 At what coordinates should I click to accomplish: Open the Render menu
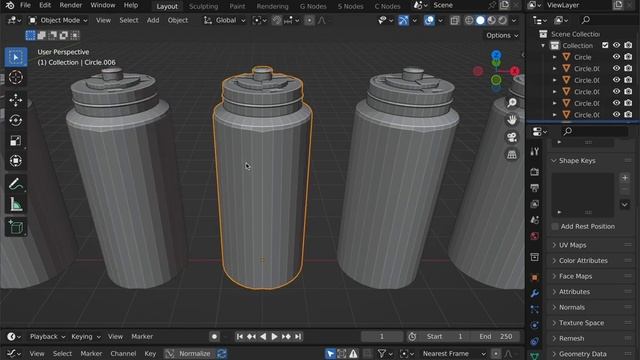click(71, 5)
